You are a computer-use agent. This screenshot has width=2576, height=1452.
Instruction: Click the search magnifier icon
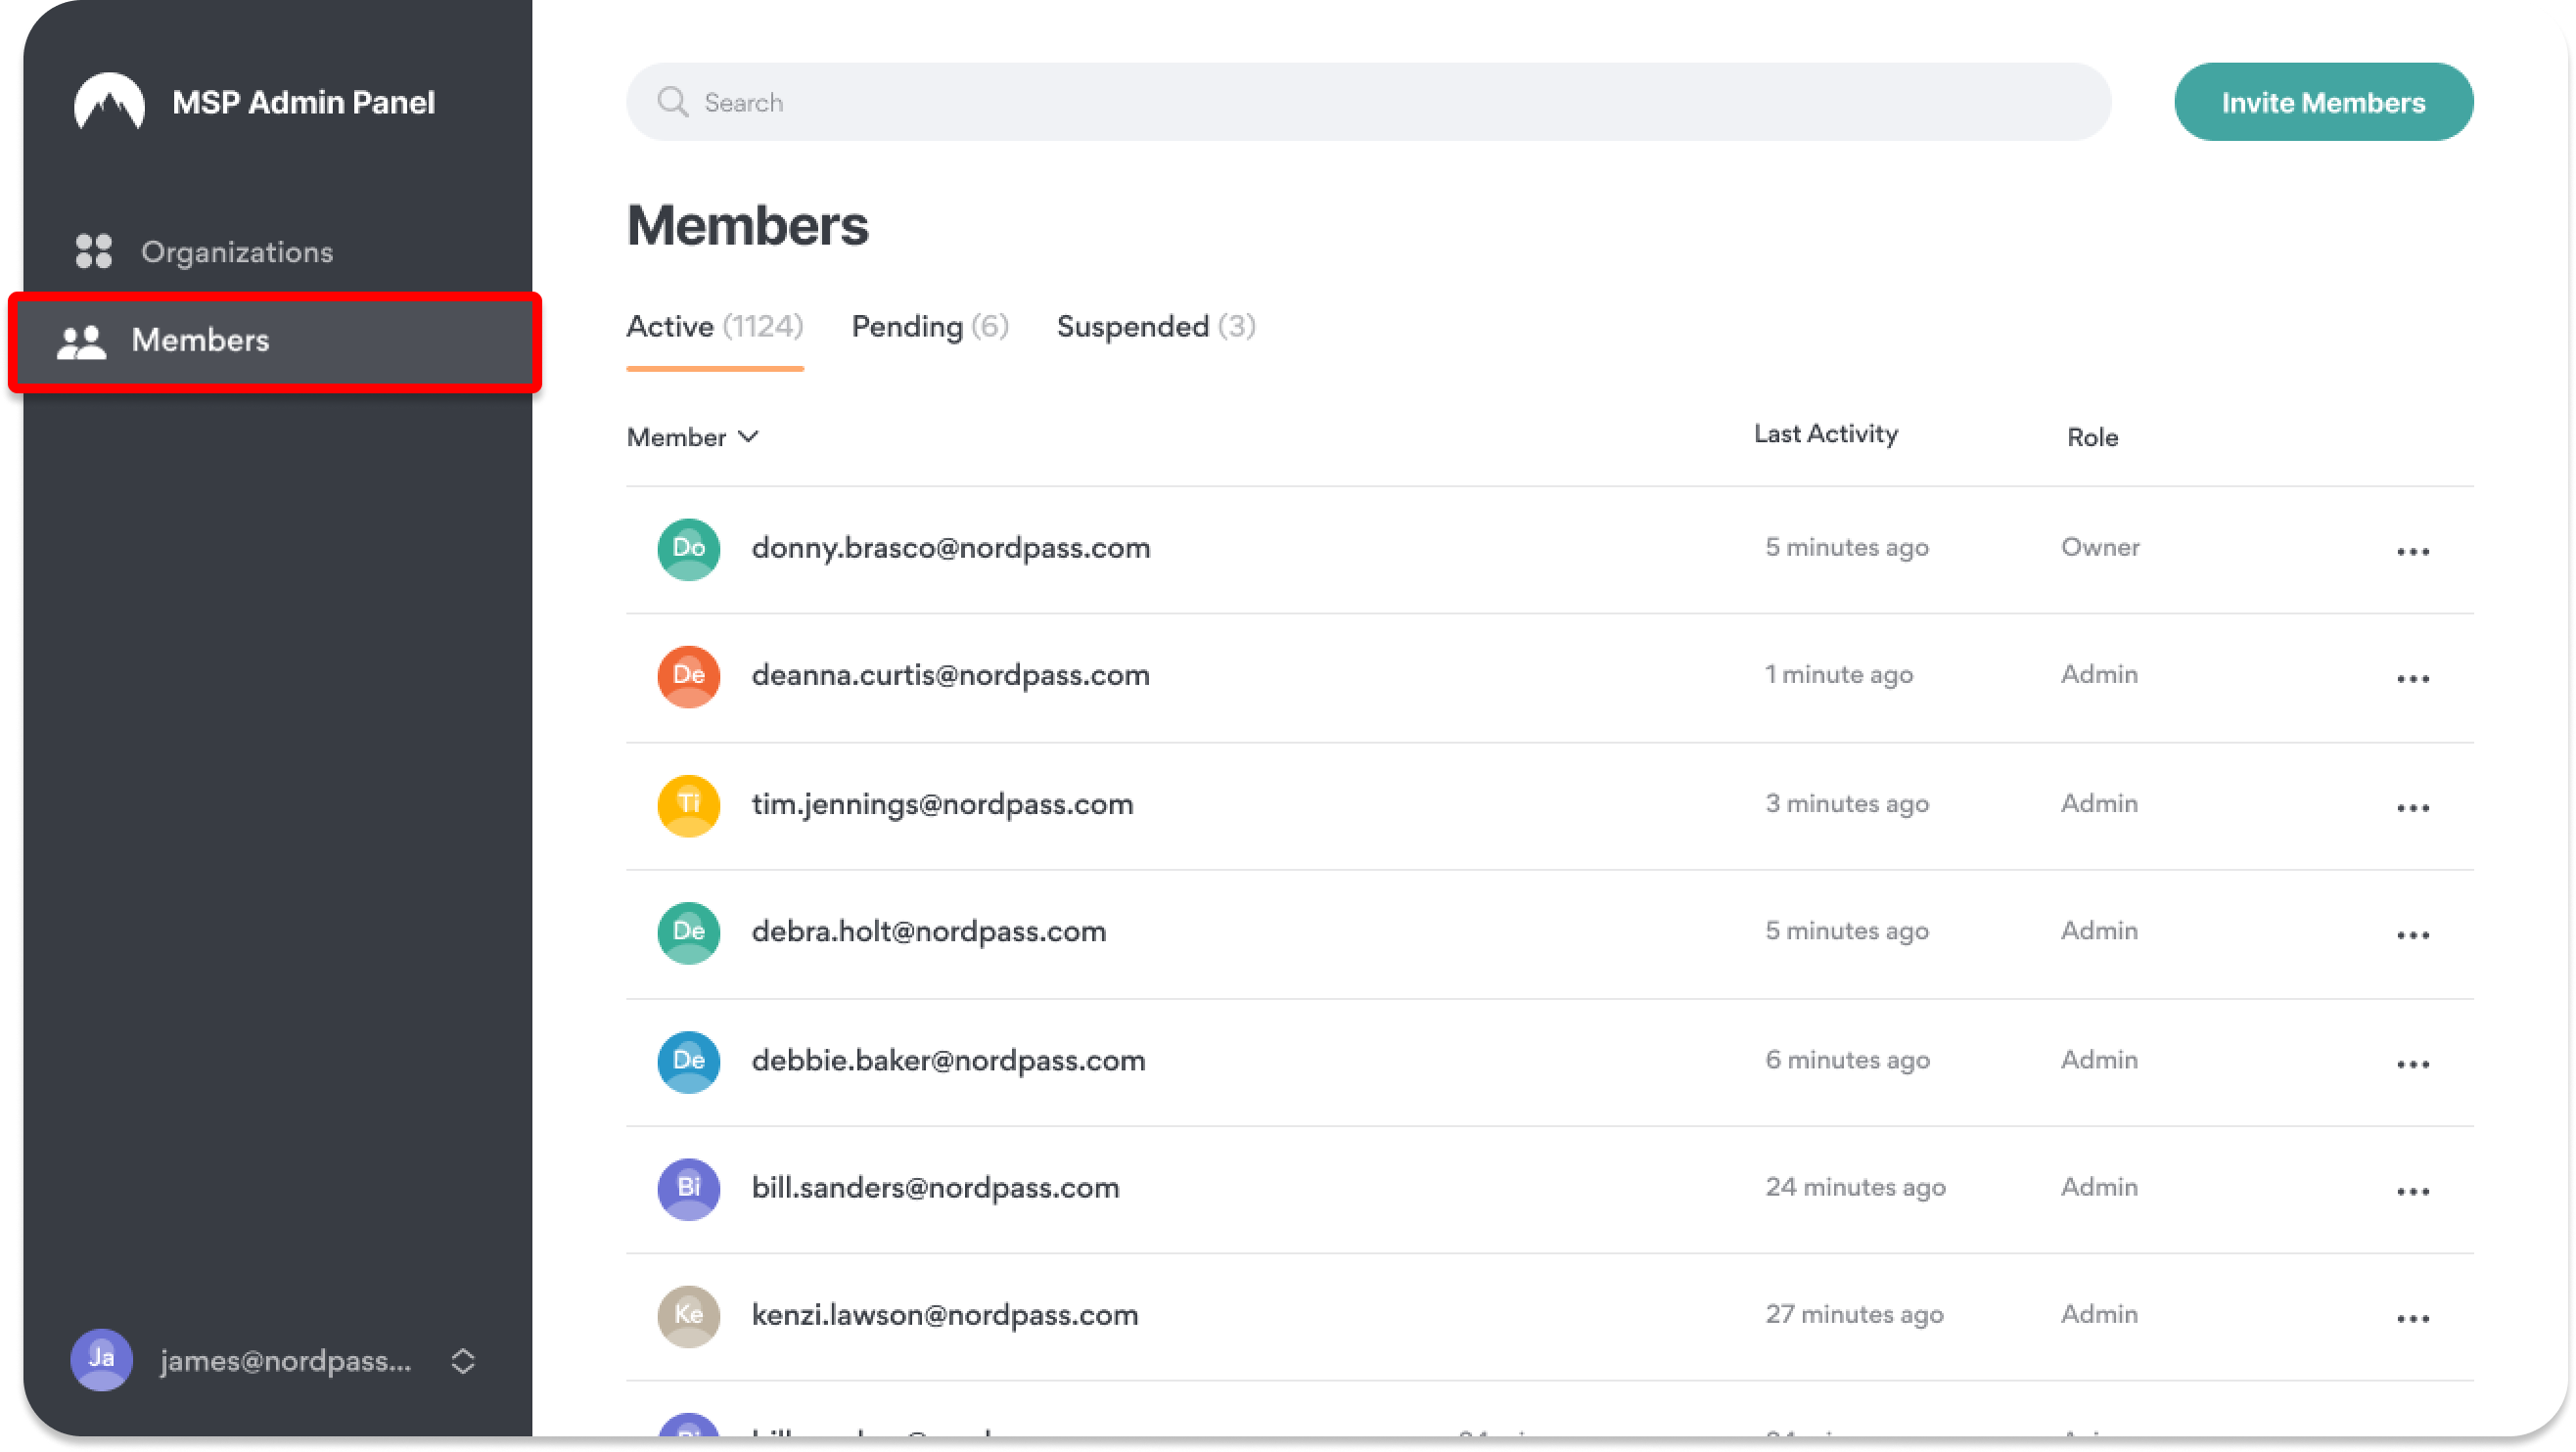673,102
